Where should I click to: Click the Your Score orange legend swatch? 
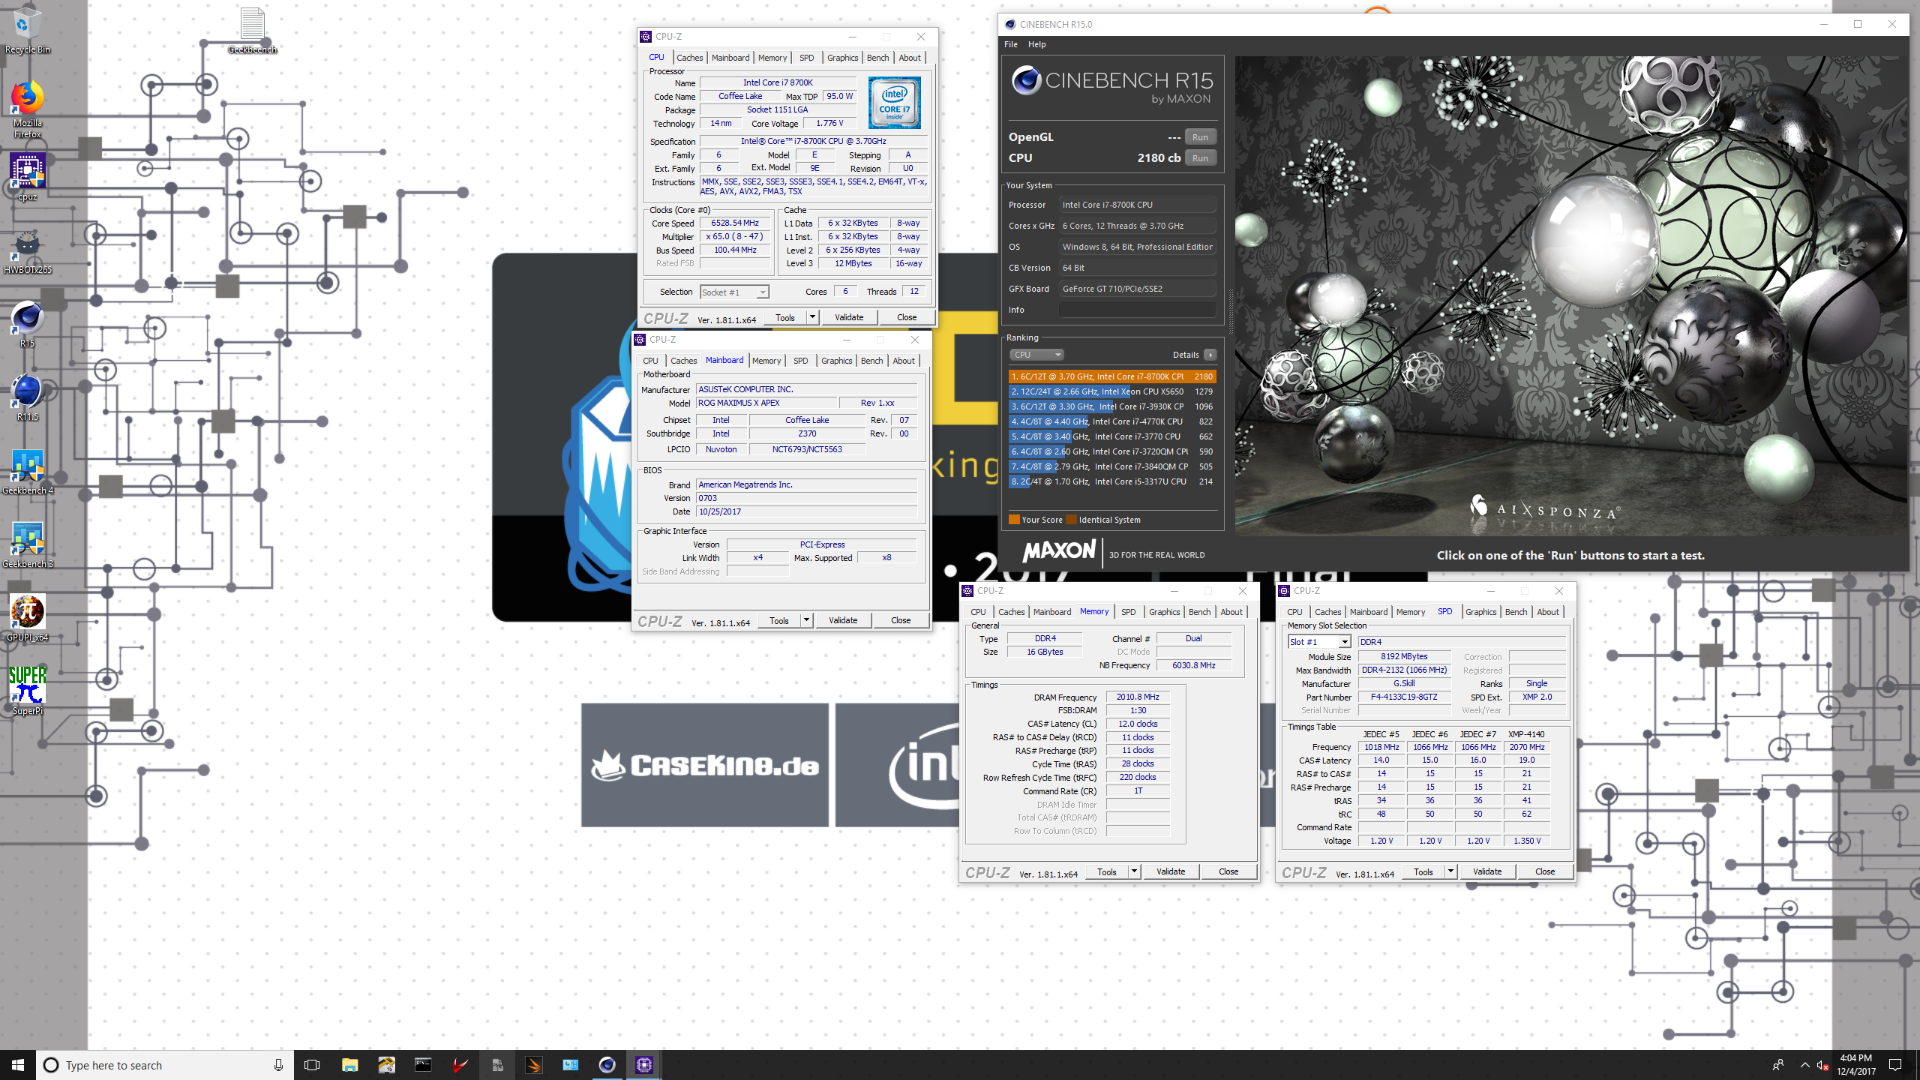pos(1014,520)
